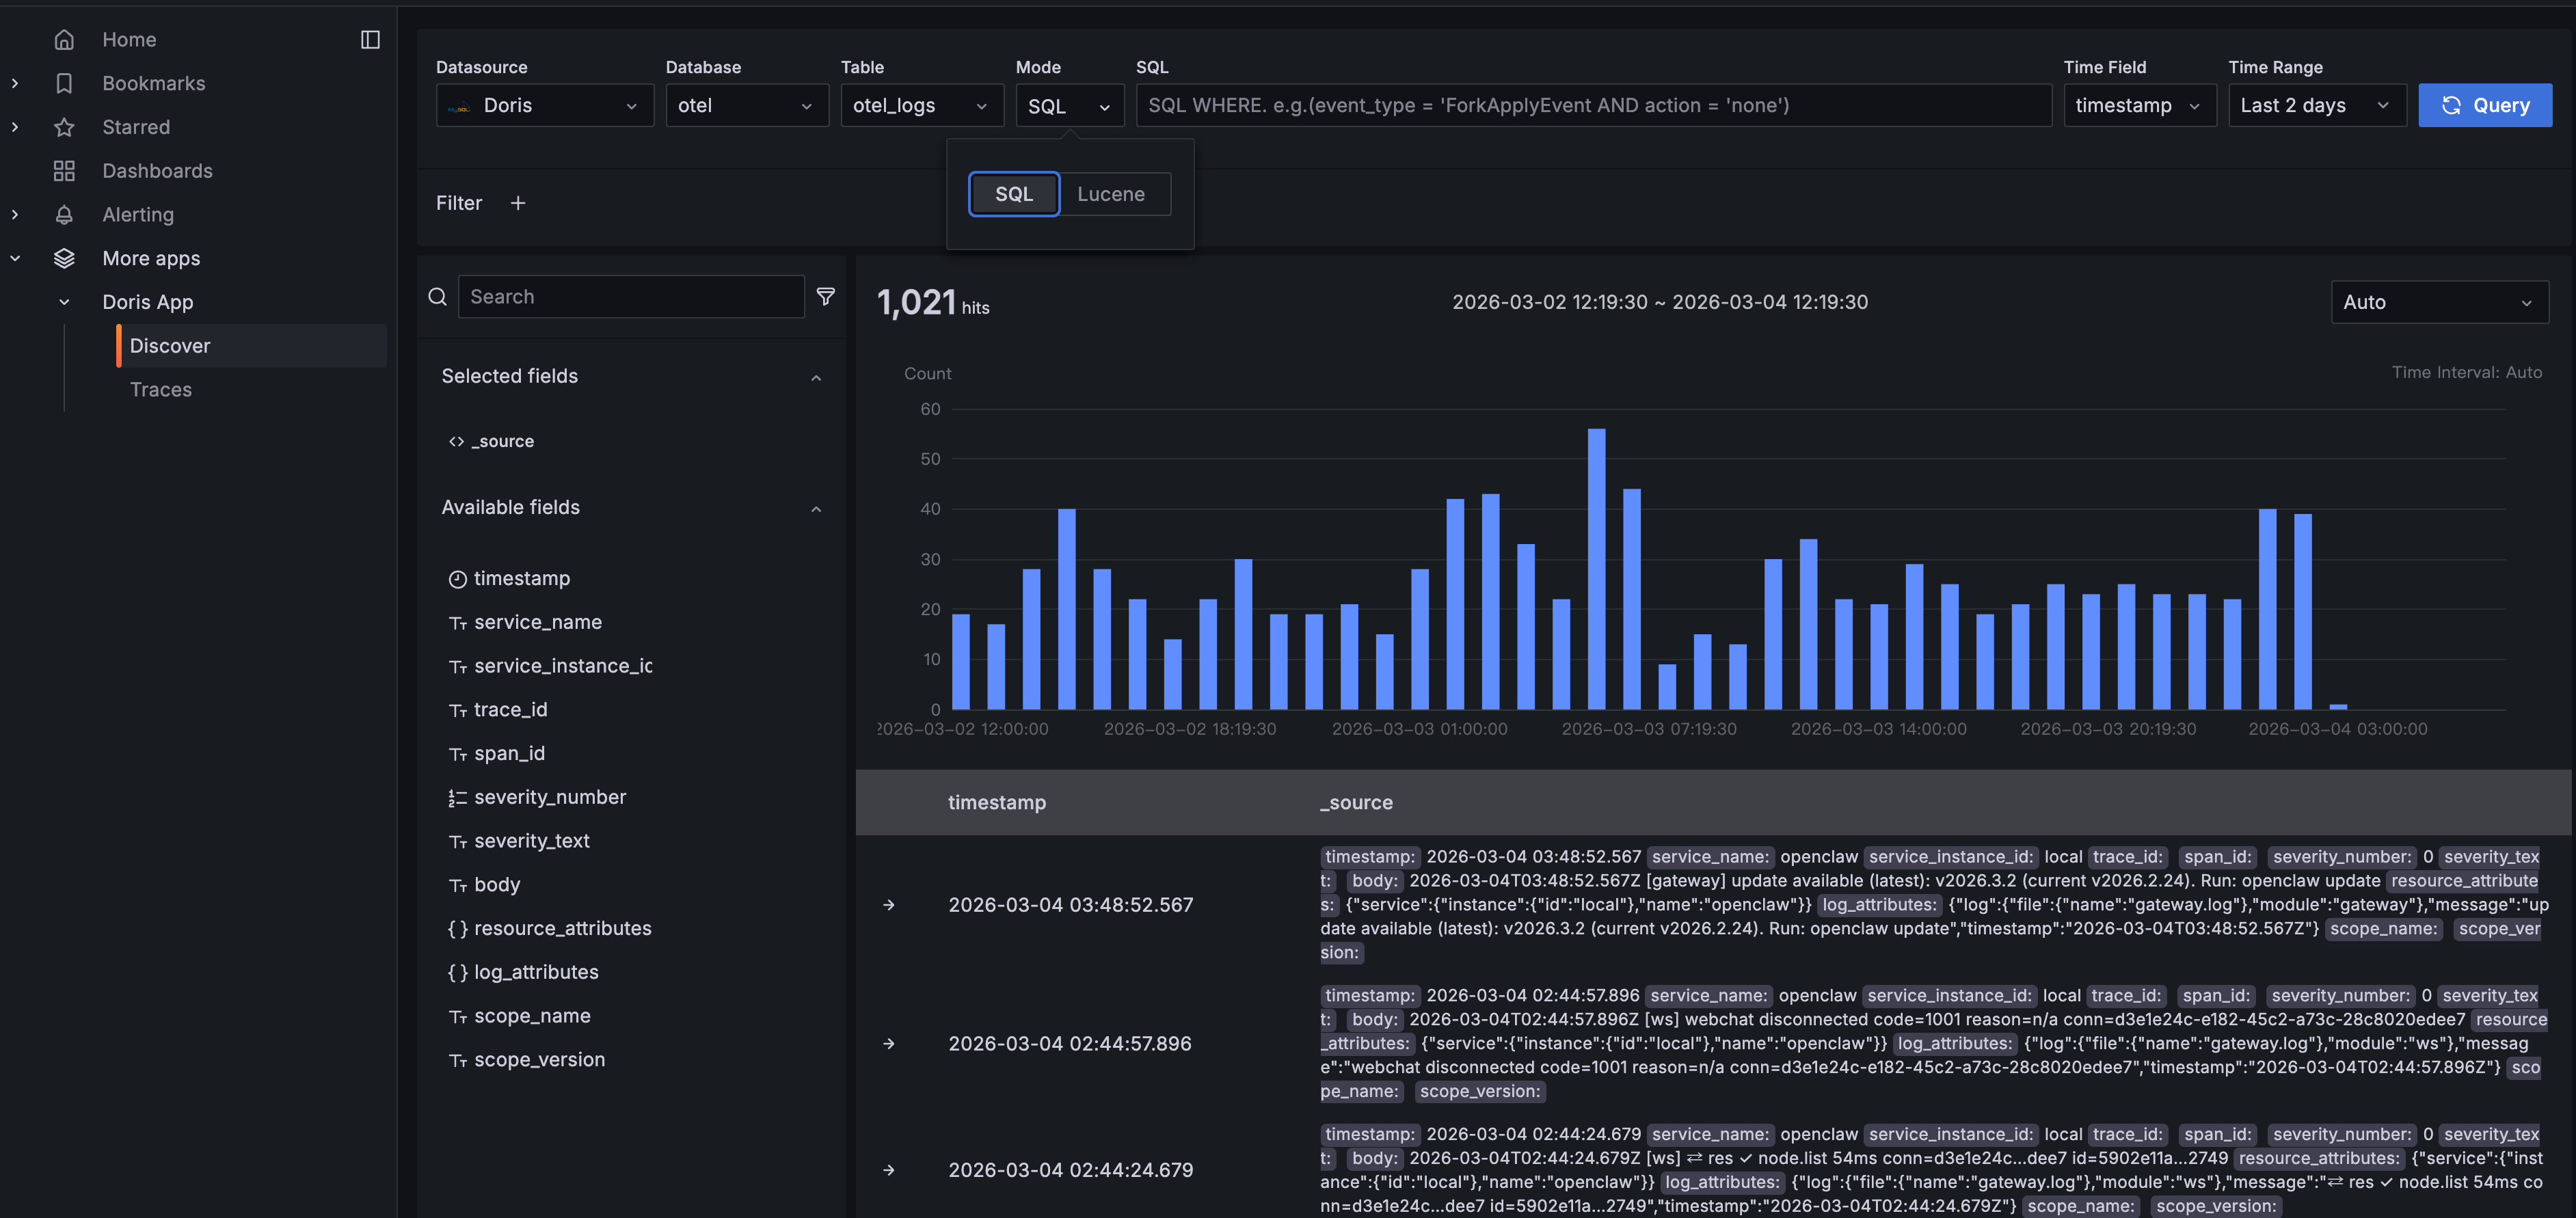Click the search magnifier icon
This screenshot has height=1218, width=2576.
(x=437, y=297)
